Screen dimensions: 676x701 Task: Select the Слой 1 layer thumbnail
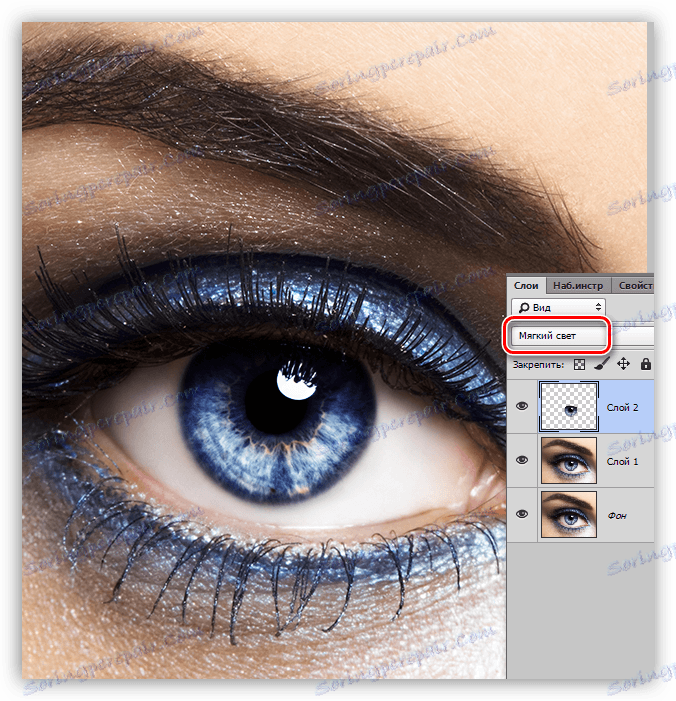[x=569, y=460]
